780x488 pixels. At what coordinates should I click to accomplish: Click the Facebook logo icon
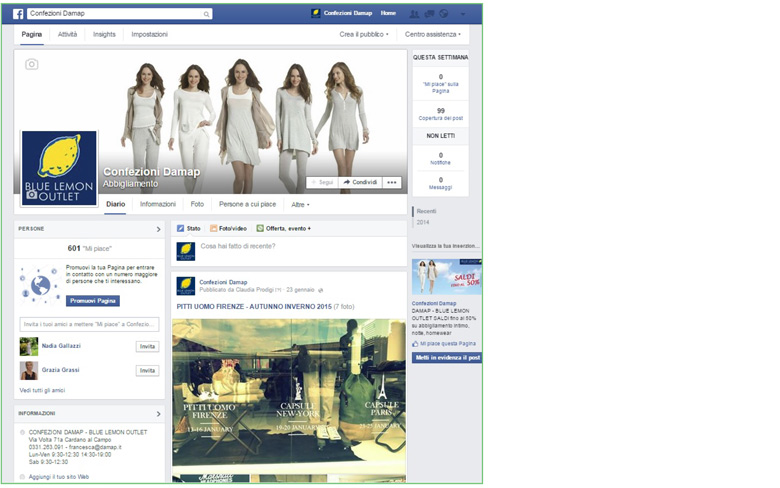pos(18,14)
